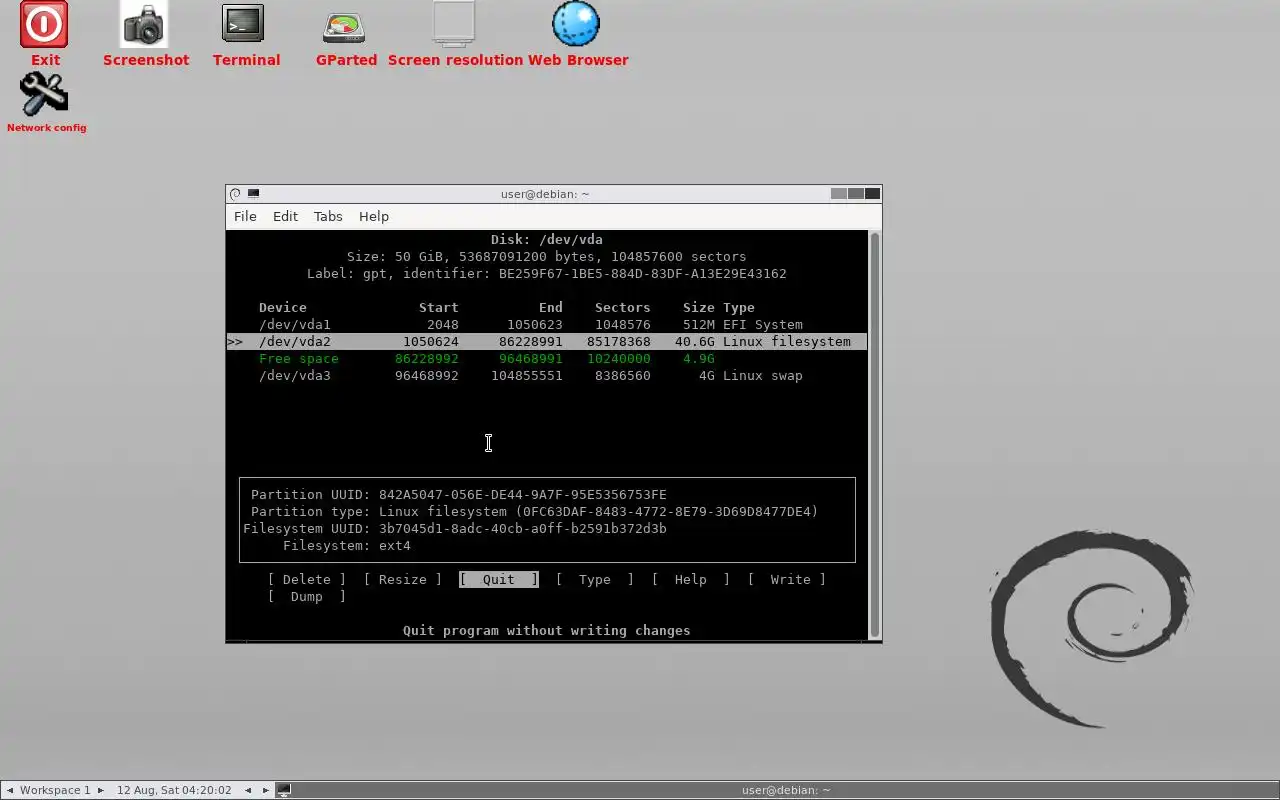Select the highlighted [ Quit ] option
Screen dimensions: 1280x800
pos(499,580)
